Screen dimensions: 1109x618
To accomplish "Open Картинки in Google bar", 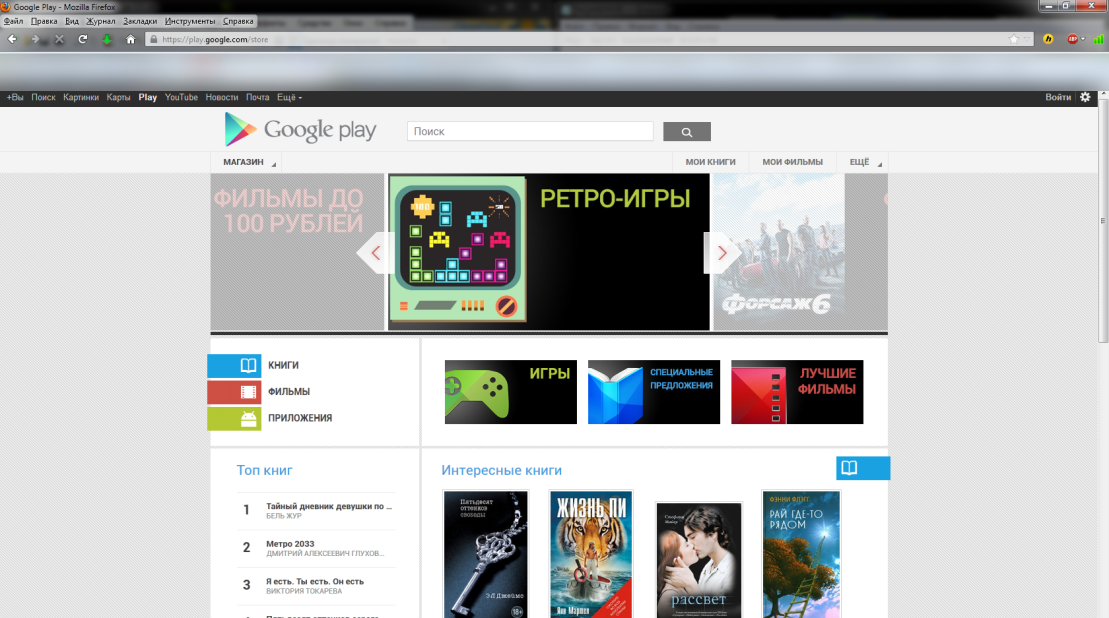I will point(81,98).
